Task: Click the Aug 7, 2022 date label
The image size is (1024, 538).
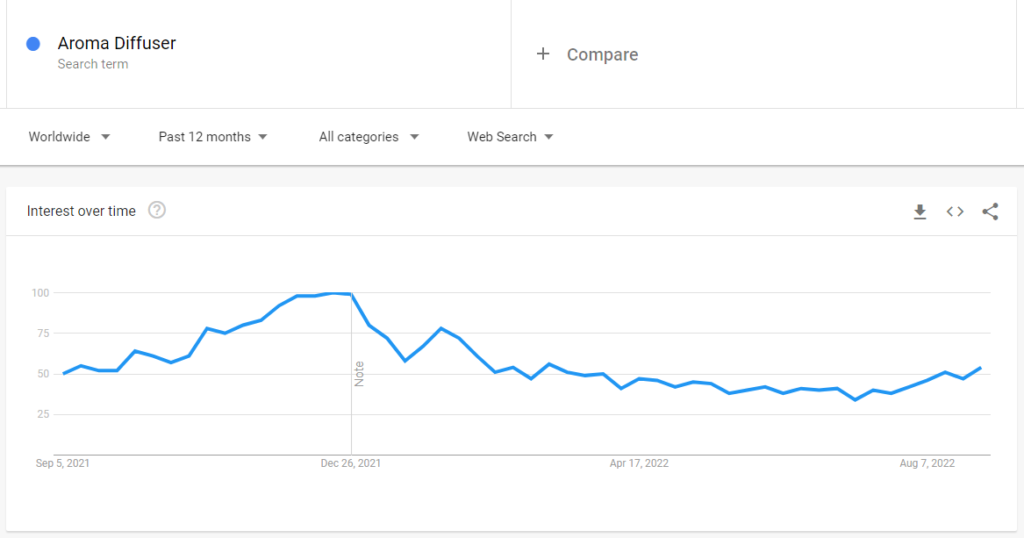Action: [927, 463]
